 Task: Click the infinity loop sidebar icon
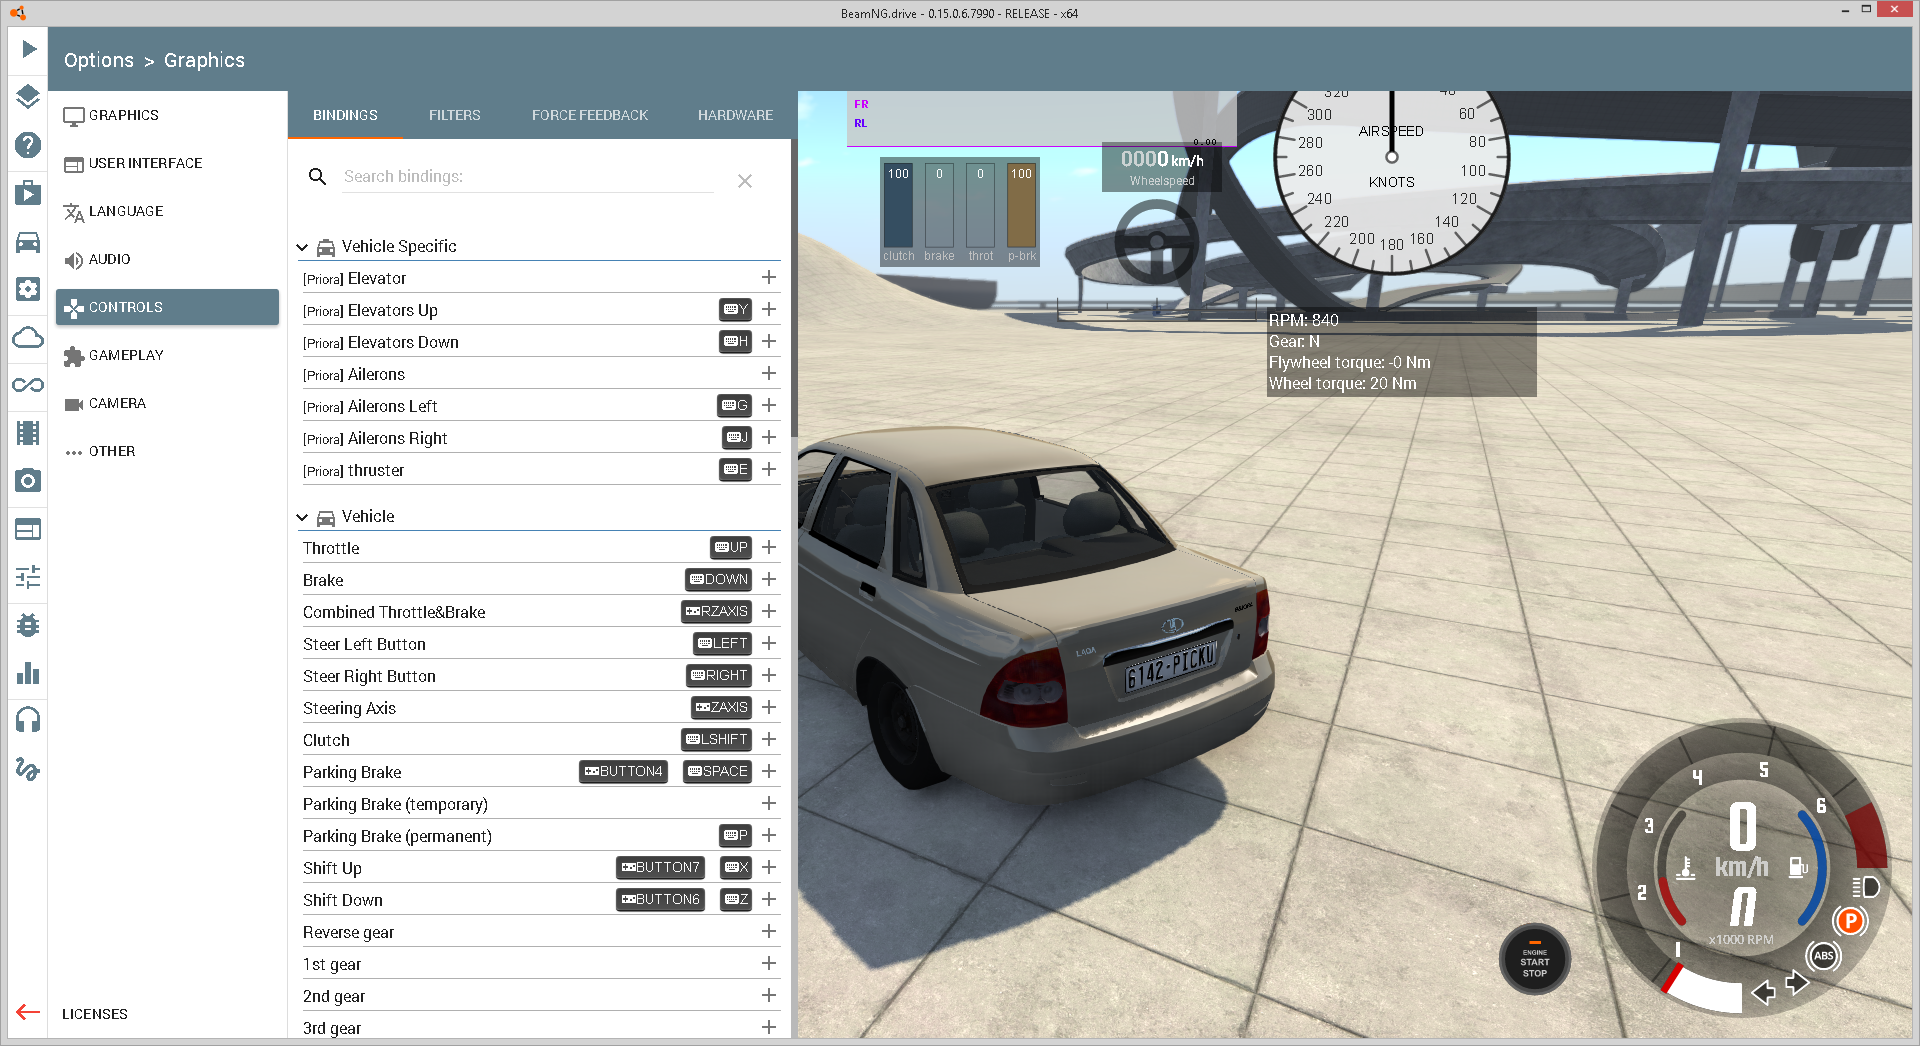click(28, 385)
